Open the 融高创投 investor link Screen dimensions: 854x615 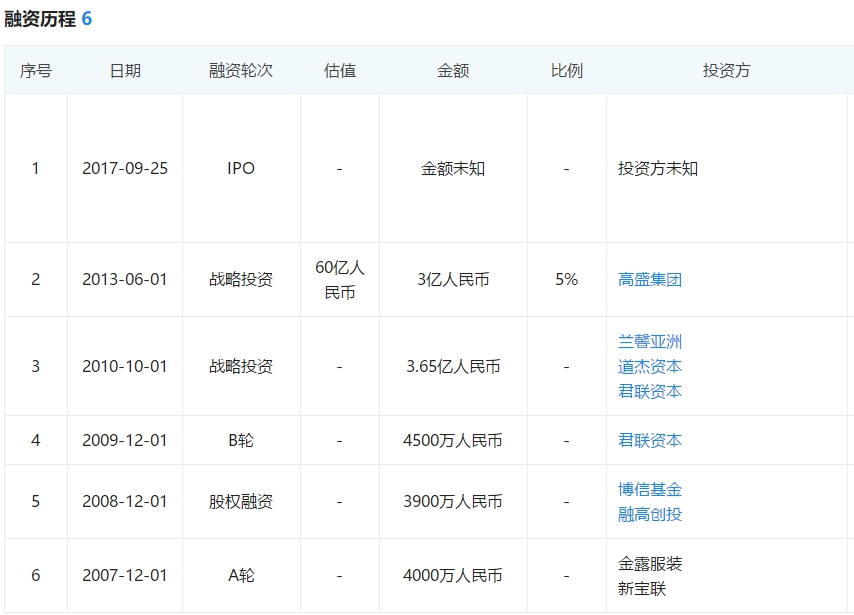[650, 514]
